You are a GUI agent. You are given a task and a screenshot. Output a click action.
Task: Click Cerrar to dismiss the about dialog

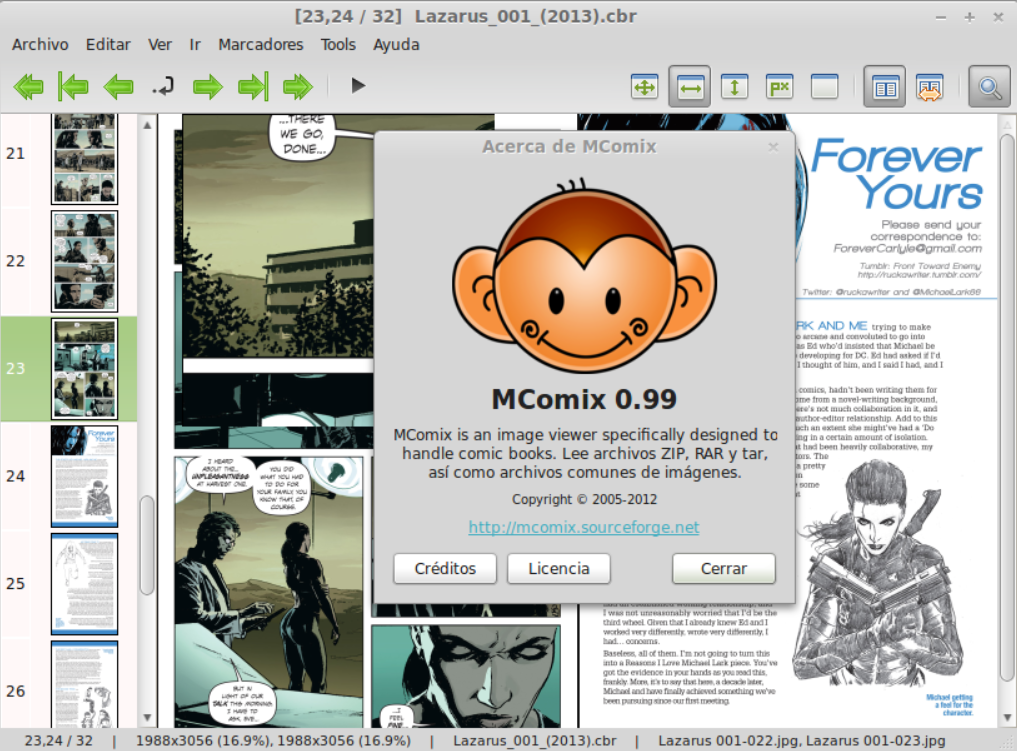click(724, 569)
